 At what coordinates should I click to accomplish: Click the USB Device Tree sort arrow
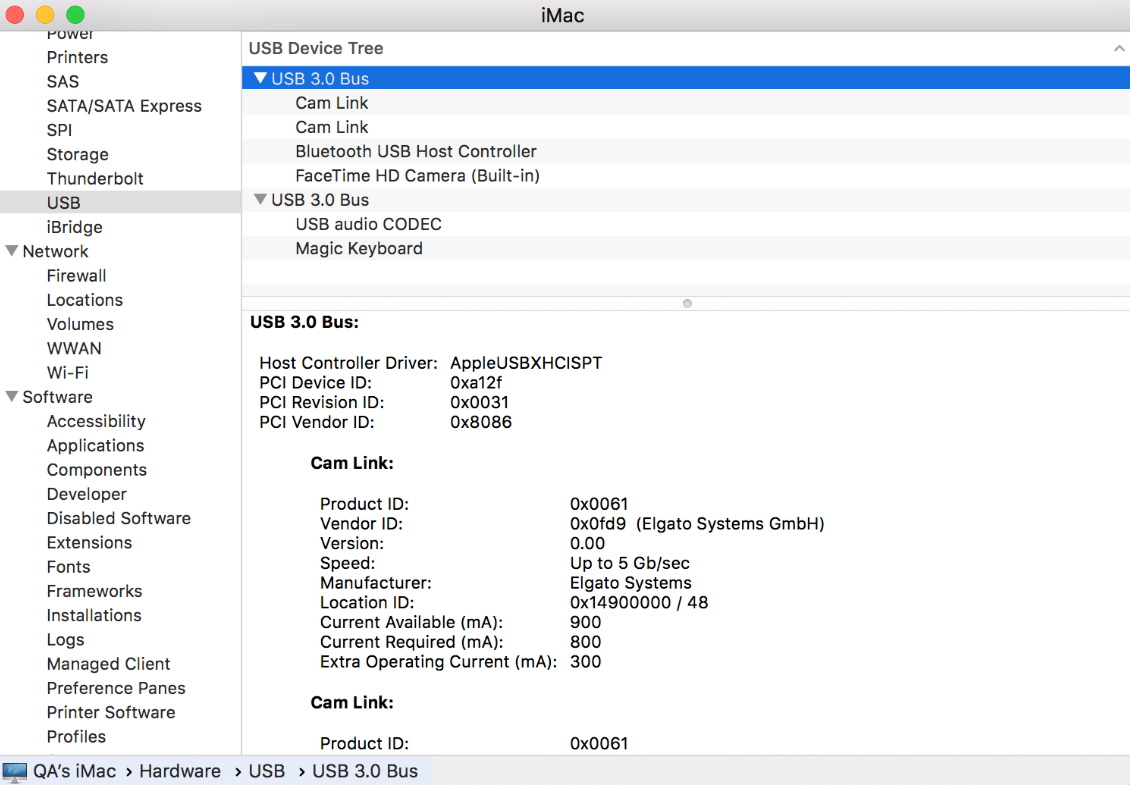pos(1118,48)
